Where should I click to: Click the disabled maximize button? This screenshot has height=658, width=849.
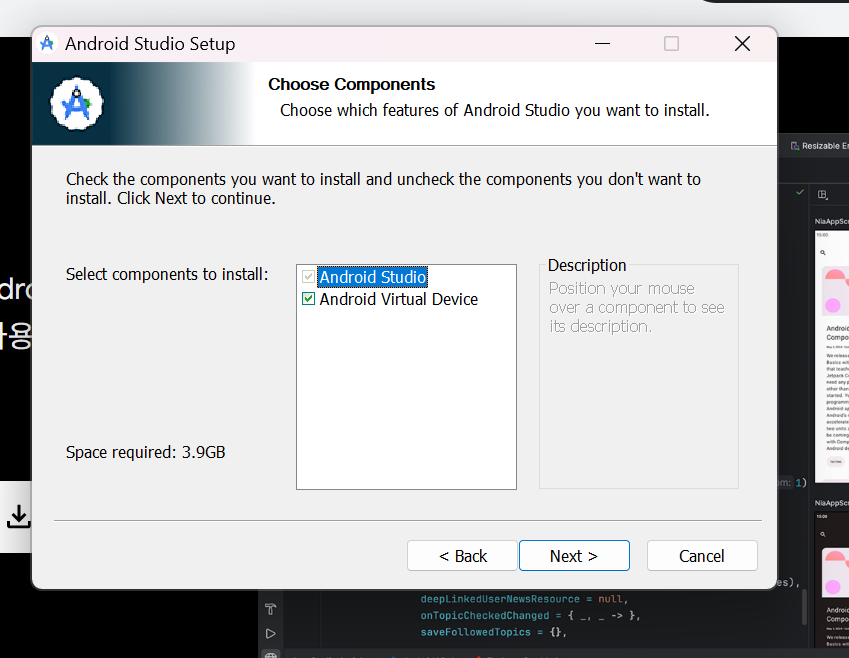[671, 43]
